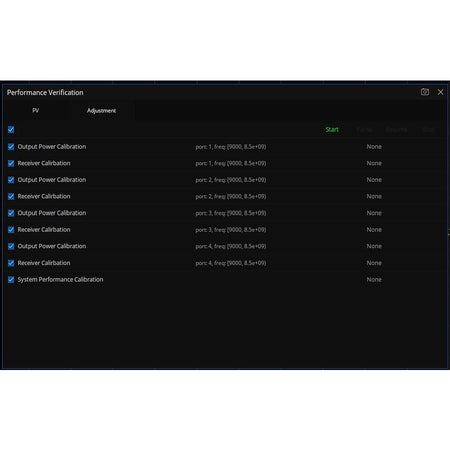The height and width of the screenshot is (450, 450).
Task: Toggle Receiver Calibration checkbox for port 2
Action: tap(11, 196)
